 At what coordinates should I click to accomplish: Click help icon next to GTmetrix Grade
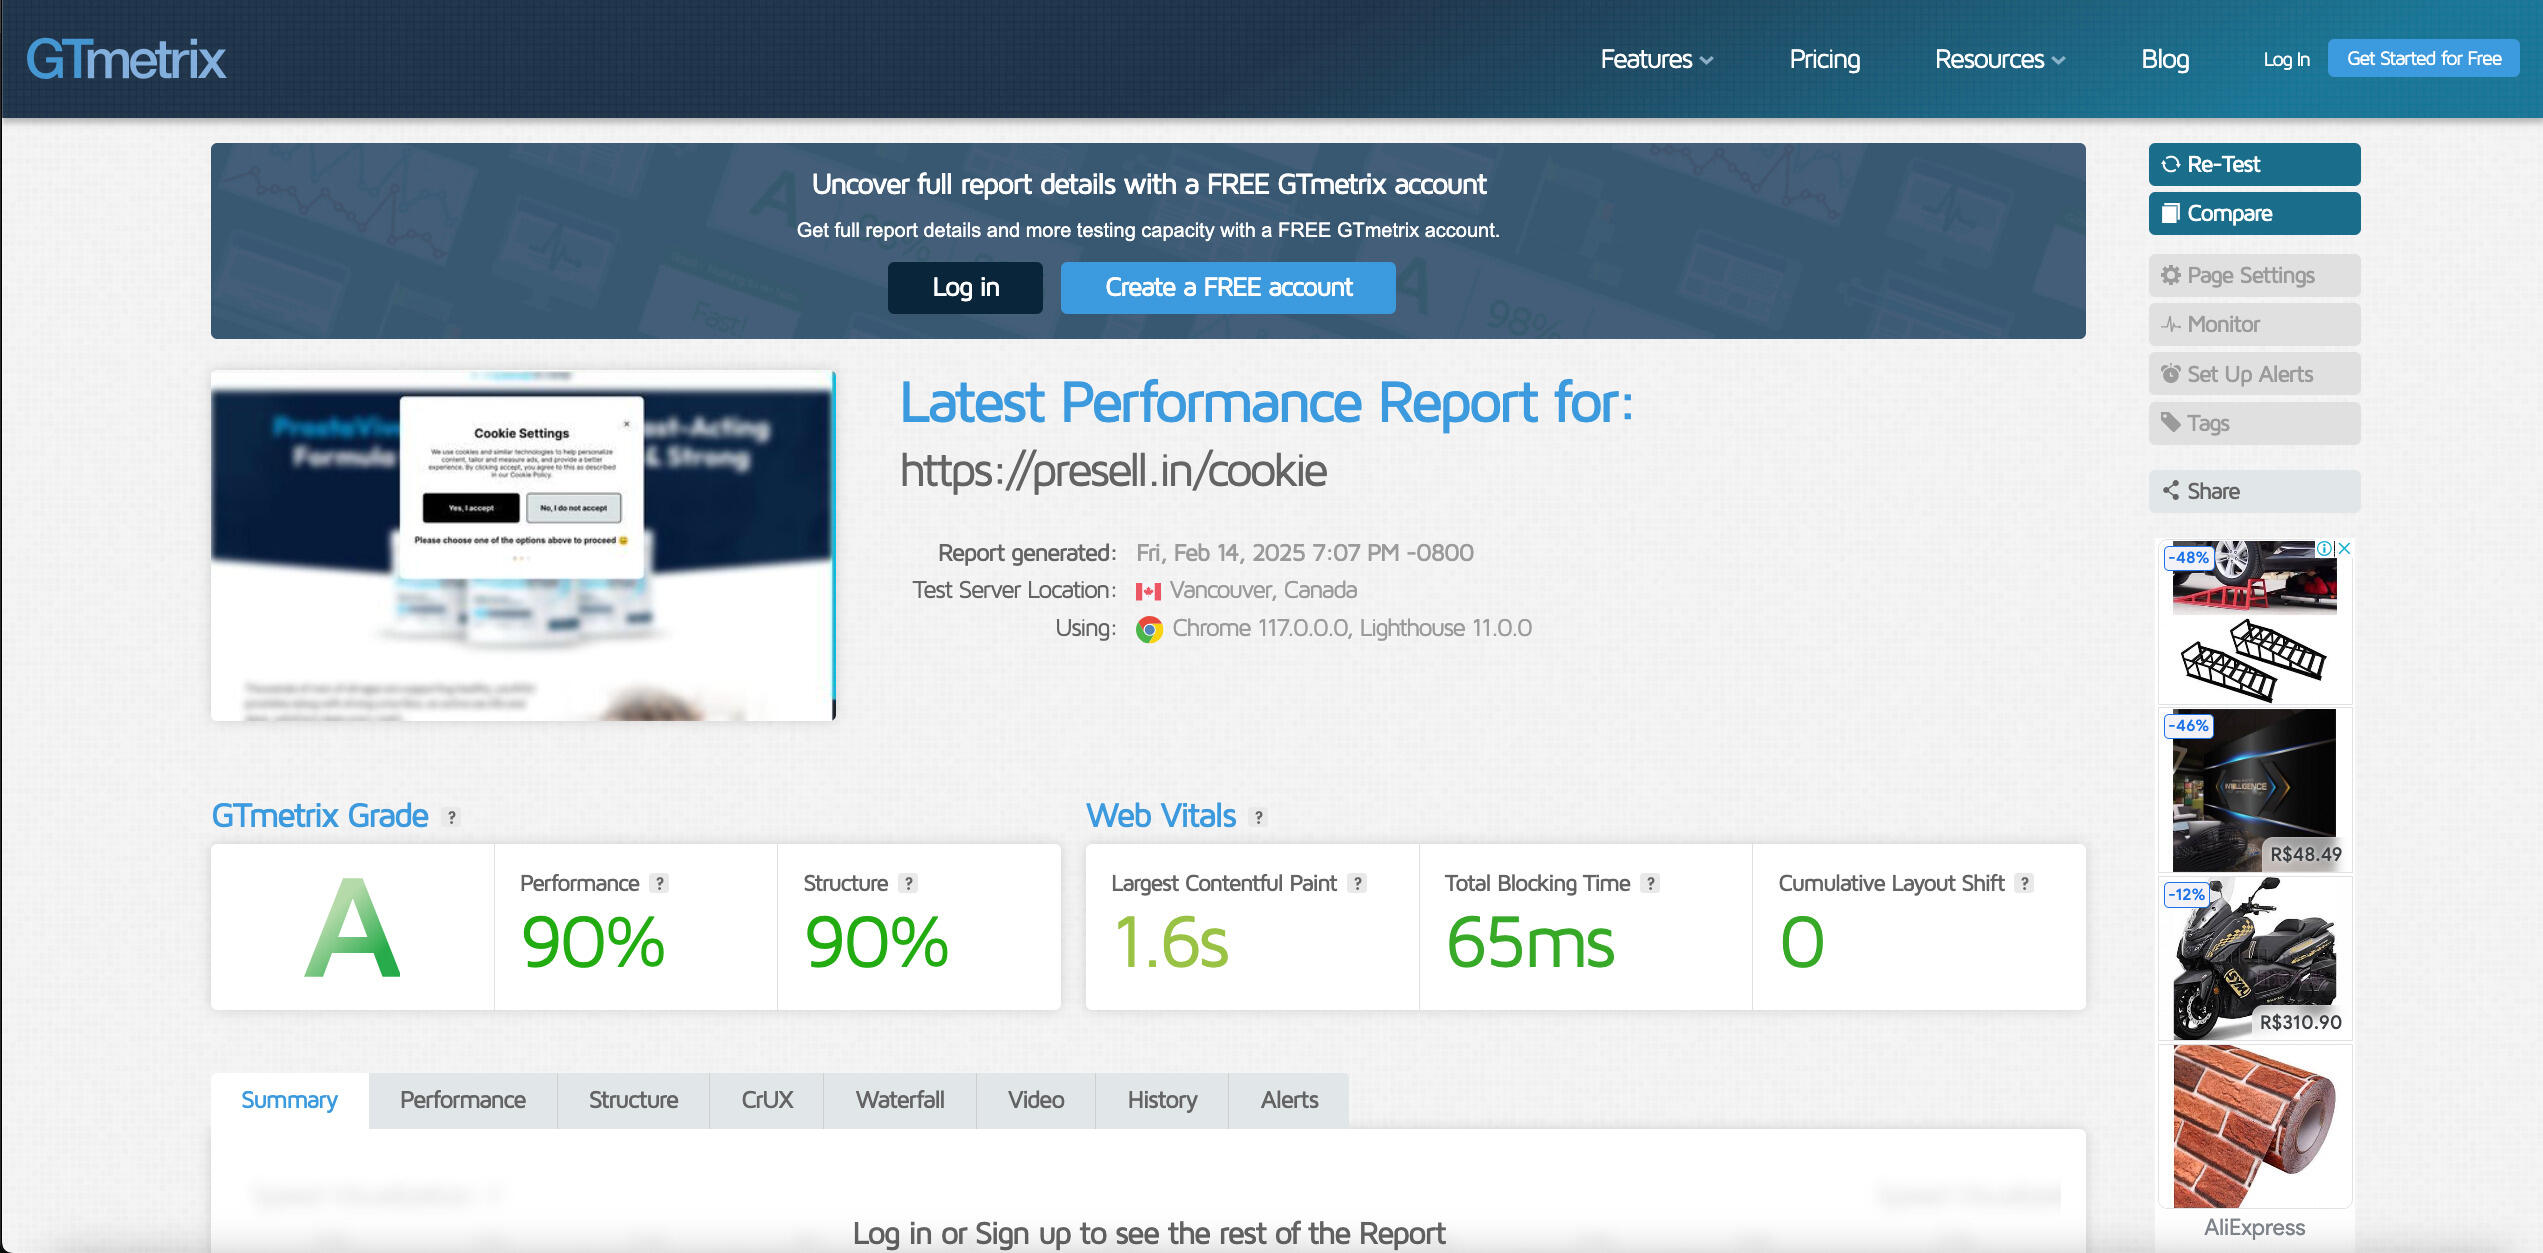(452, 817)
